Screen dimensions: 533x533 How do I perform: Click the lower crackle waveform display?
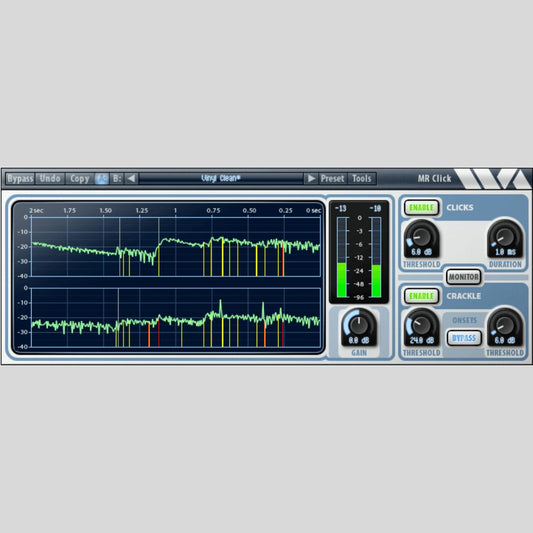click(x=176, y=317)
